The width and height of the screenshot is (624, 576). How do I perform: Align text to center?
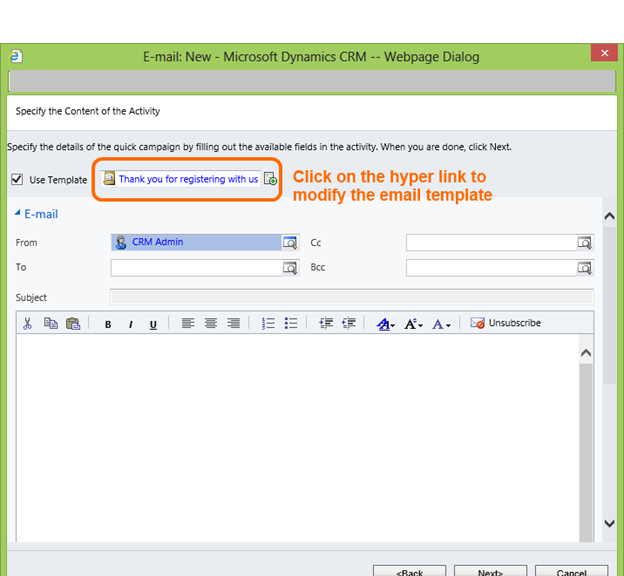211,324
